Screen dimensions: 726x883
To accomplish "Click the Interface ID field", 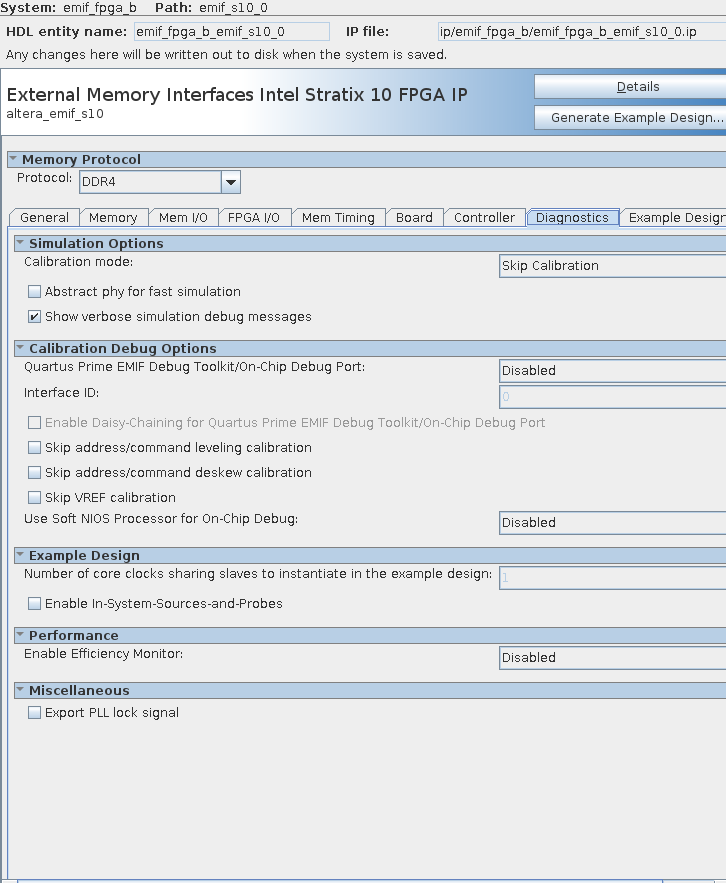I will [x=612, y=396].
